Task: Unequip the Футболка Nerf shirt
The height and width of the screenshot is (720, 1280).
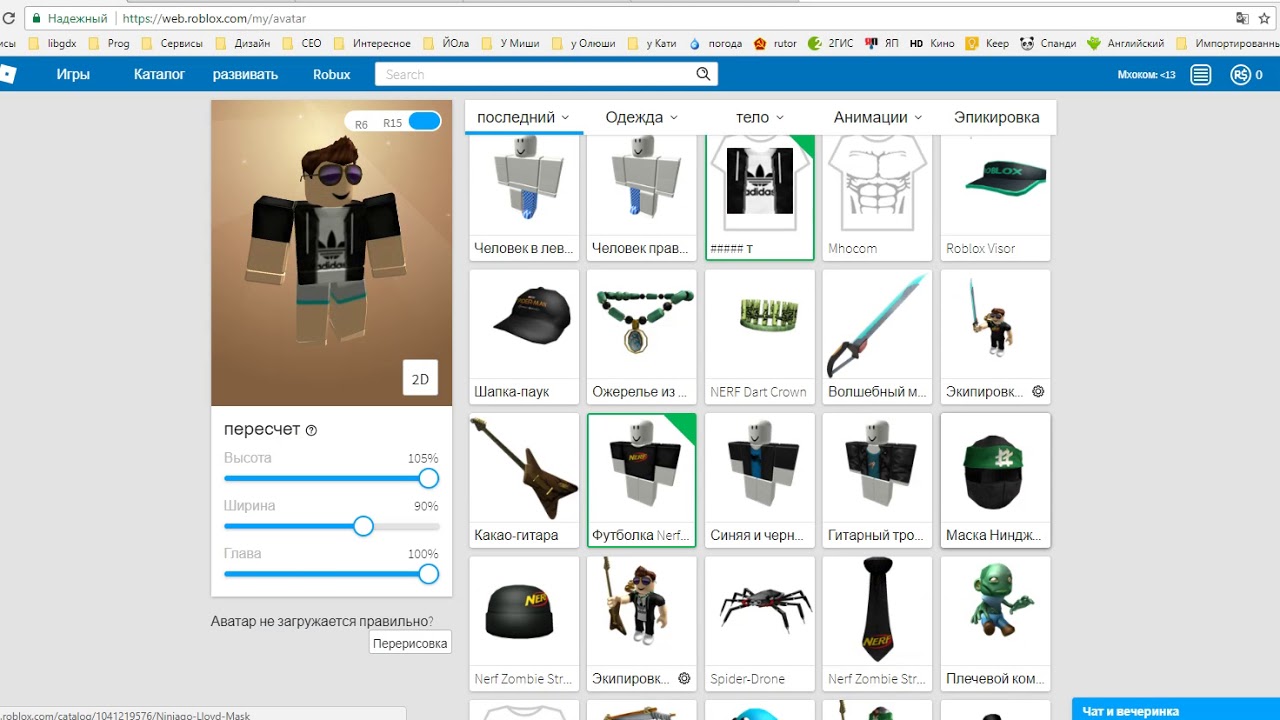Action: [642, 480]
